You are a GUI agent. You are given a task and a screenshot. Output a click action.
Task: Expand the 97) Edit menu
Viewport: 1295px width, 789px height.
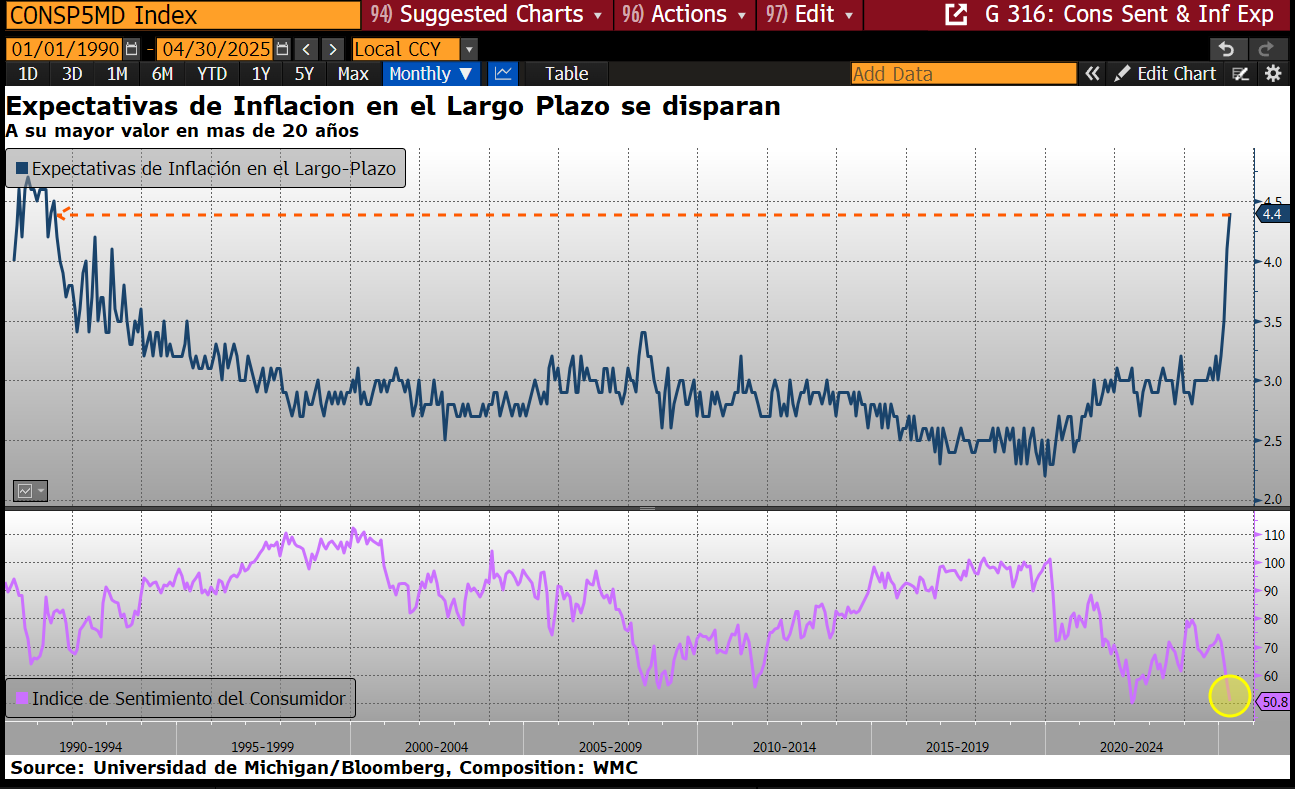pos(811,14)
